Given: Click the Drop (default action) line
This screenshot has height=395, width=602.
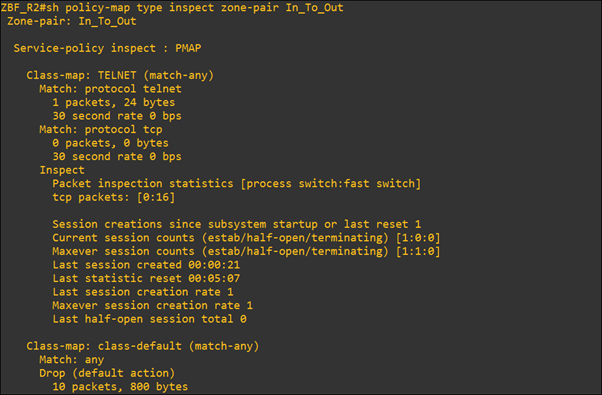Looking at the screenshot, I should [107, 373].
